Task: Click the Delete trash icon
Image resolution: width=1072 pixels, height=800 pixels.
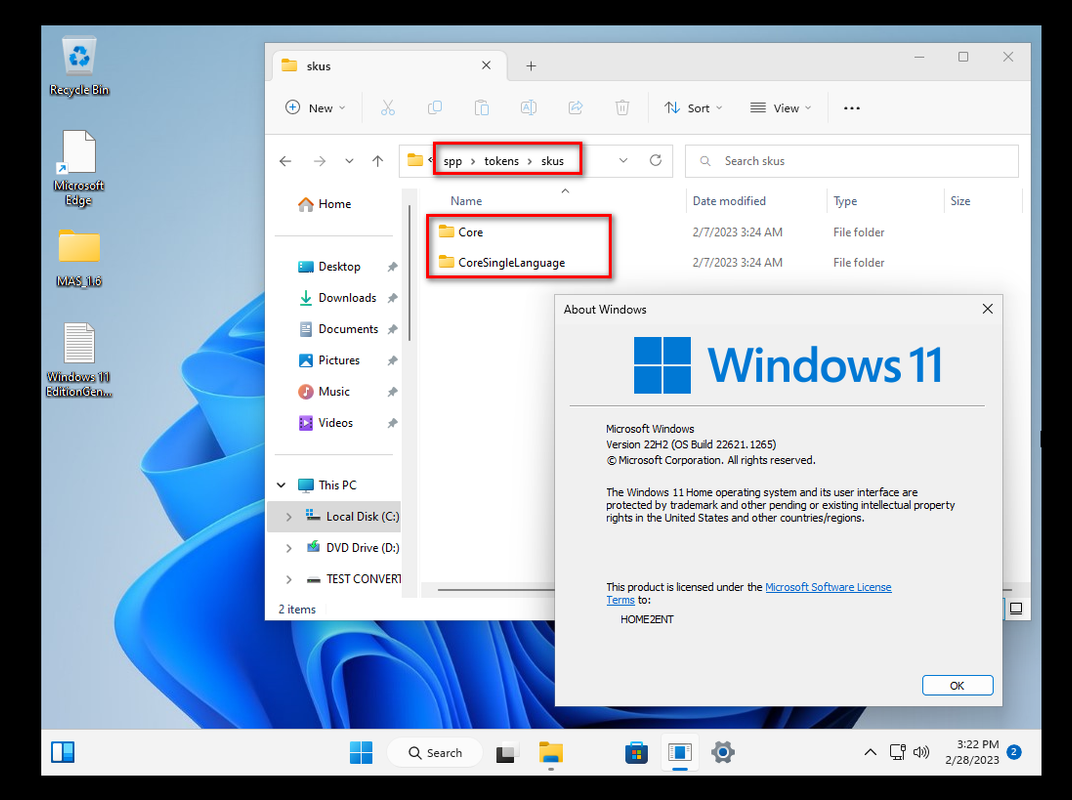Action: pyautogui.click(x=622, y=107)
